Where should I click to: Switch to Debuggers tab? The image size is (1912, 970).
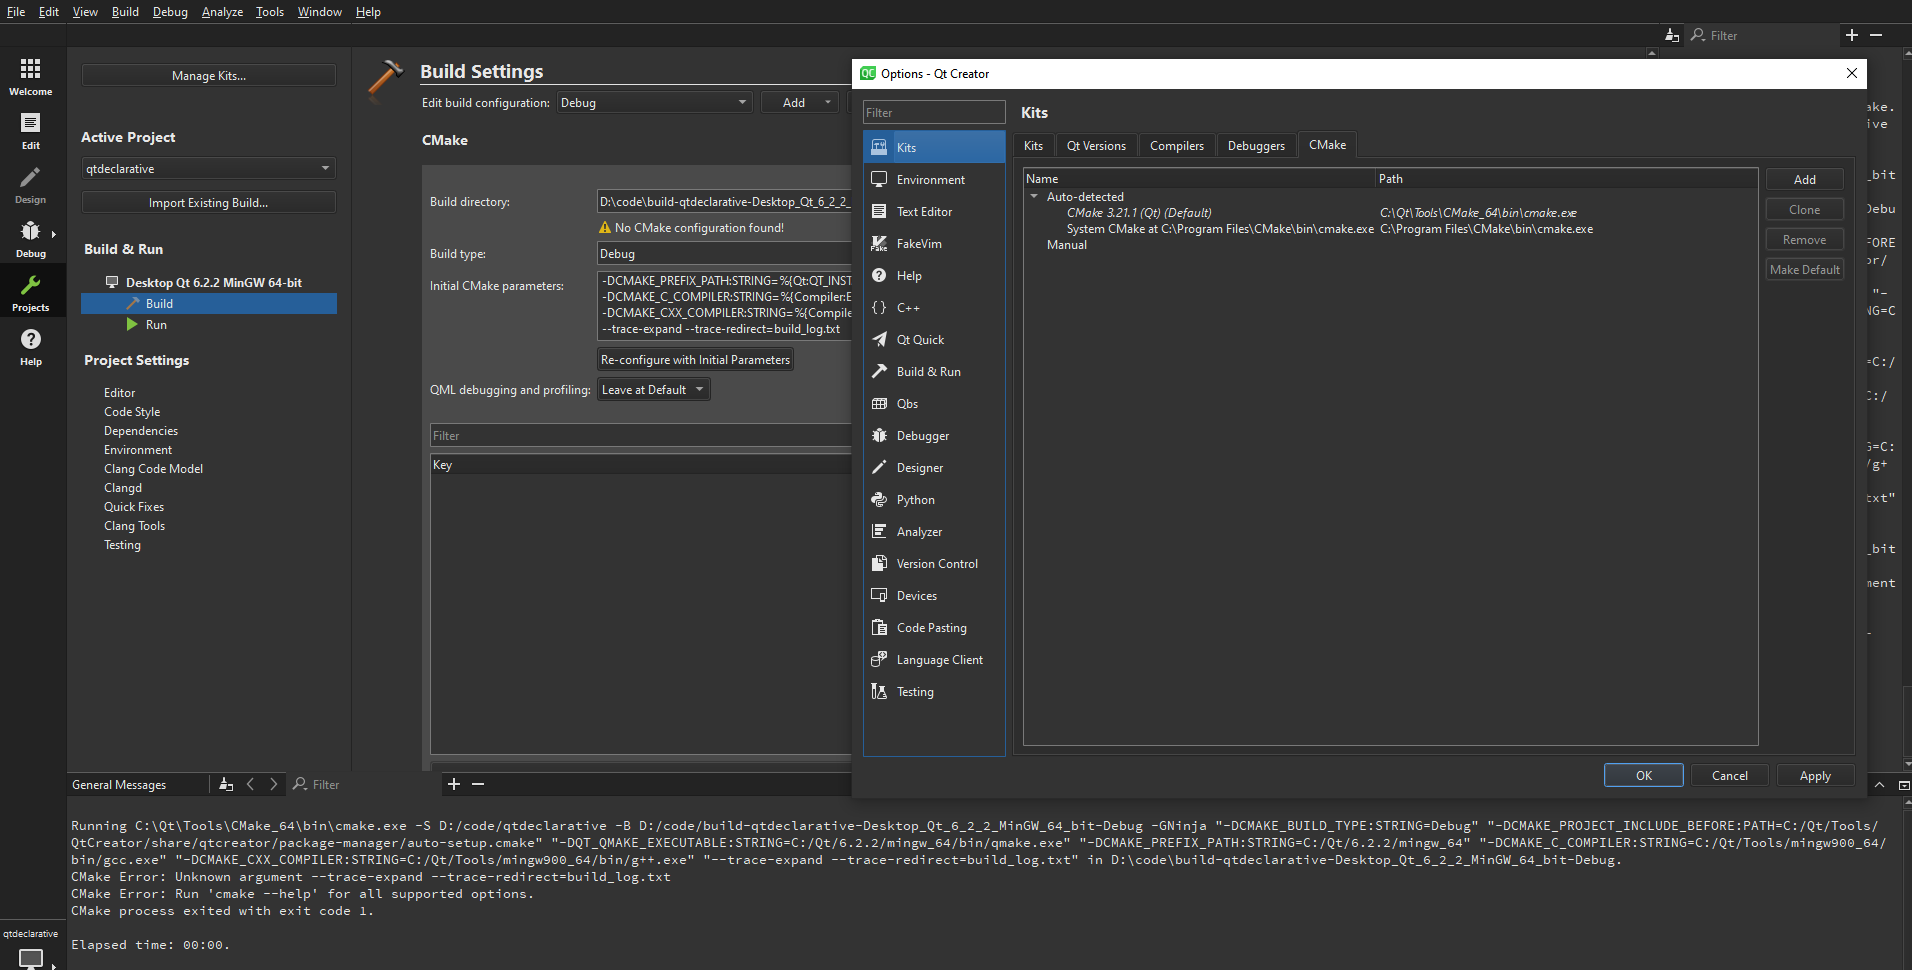1256,145
